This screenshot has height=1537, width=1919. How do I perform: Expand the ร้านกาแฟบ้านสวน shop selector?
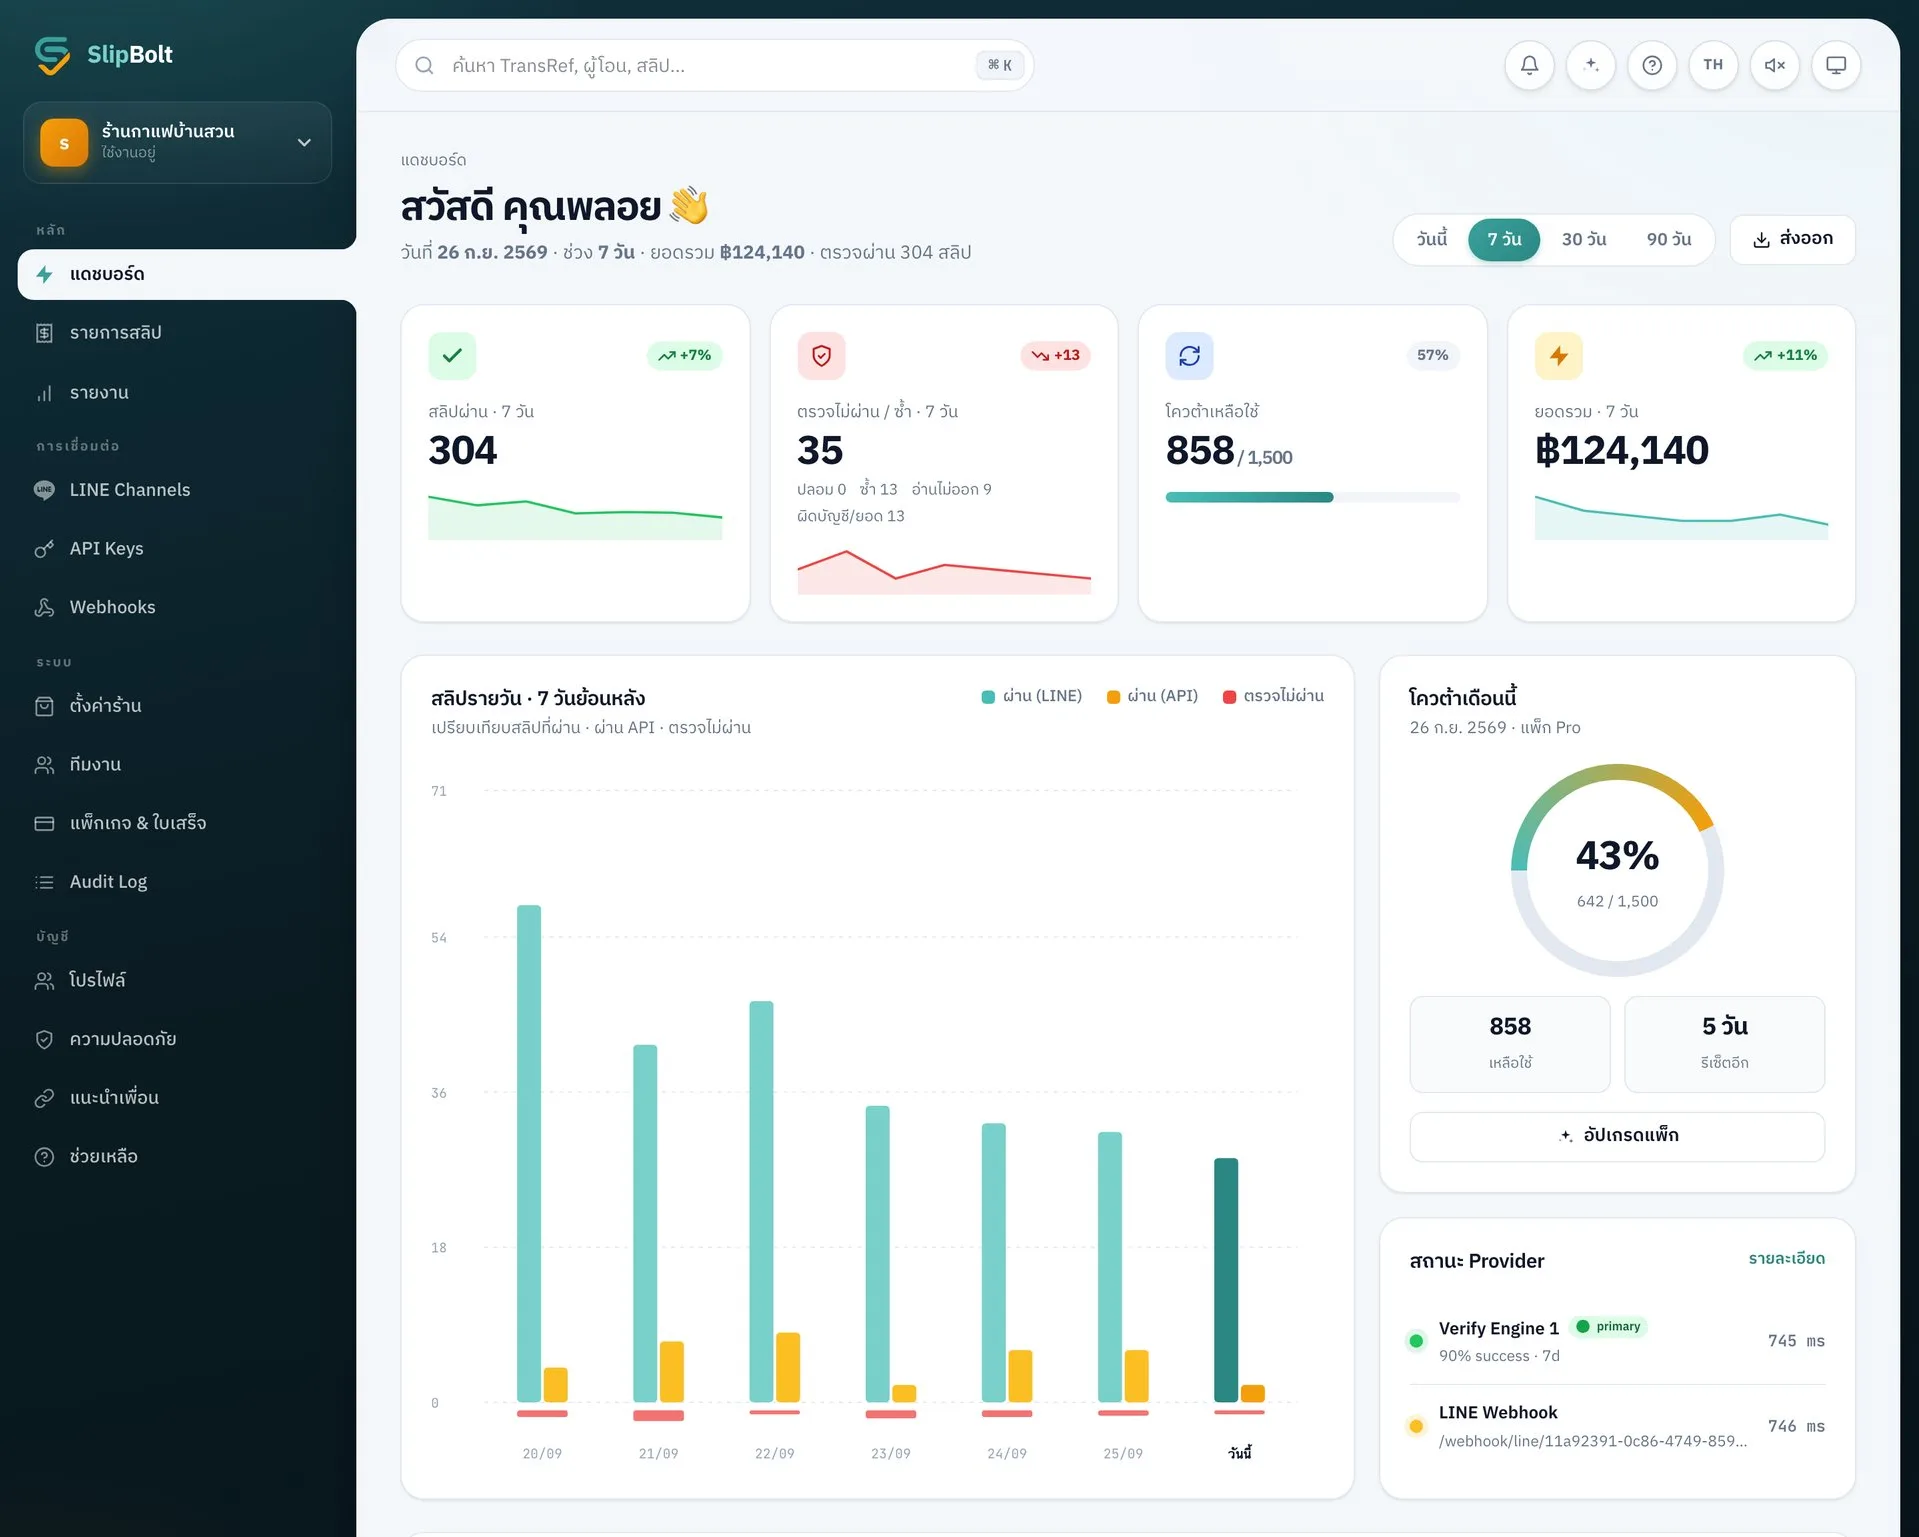pos(177,143)
